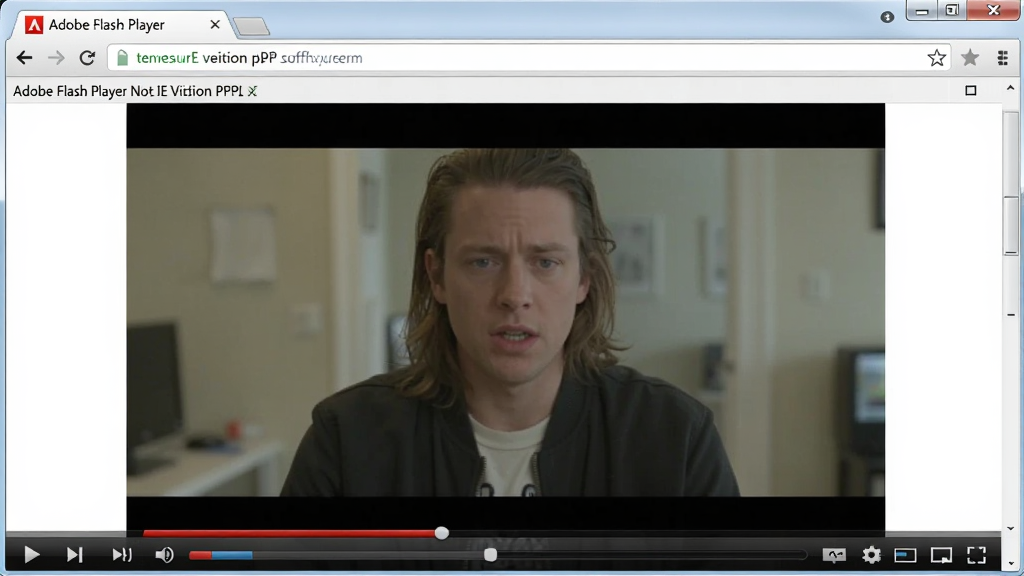Click the square icon on the notification bar
The image size is (1024, 576).
pos(971,91)
